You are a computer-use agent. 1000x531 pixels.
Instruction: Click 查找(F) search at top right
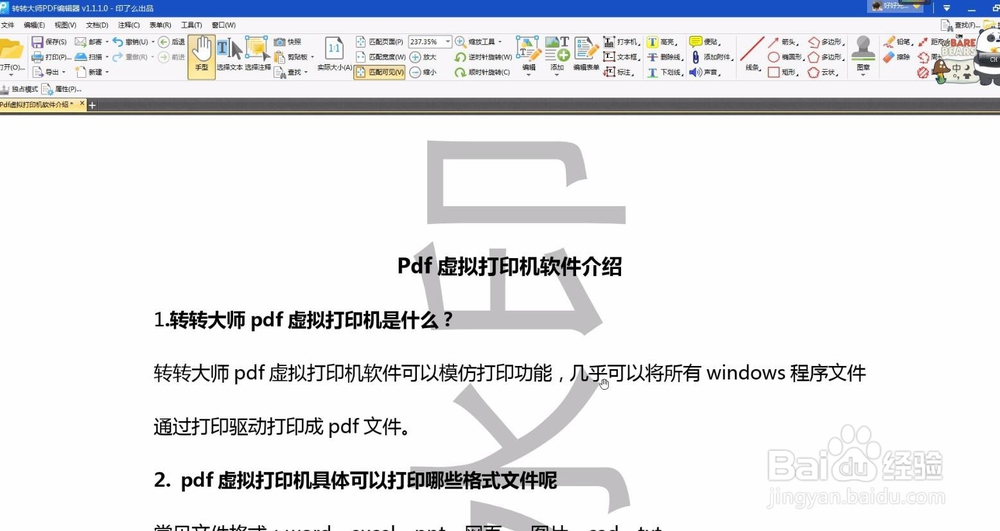pyautogui.click(x=960, y=25)
